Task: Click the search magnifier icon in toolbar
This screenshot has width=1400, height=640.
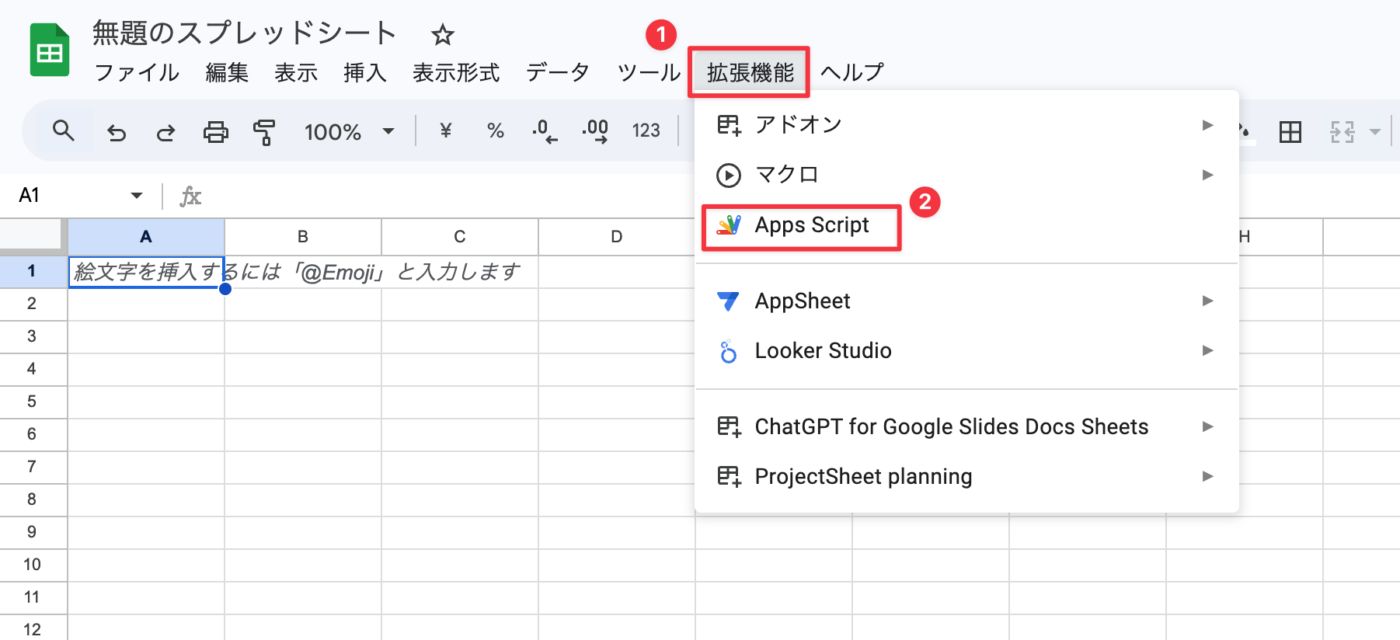Action: (x=64, y=131)
